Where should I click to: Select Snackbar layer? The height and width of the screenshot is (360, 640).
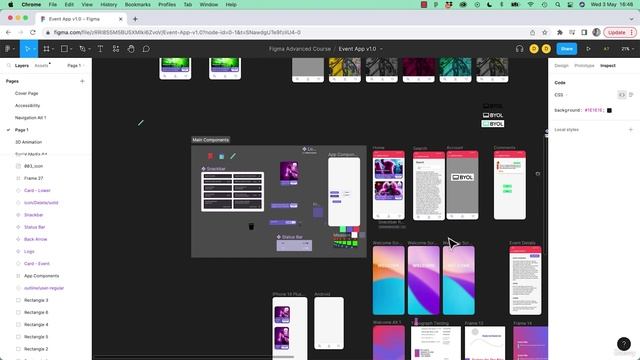point(33,215)
